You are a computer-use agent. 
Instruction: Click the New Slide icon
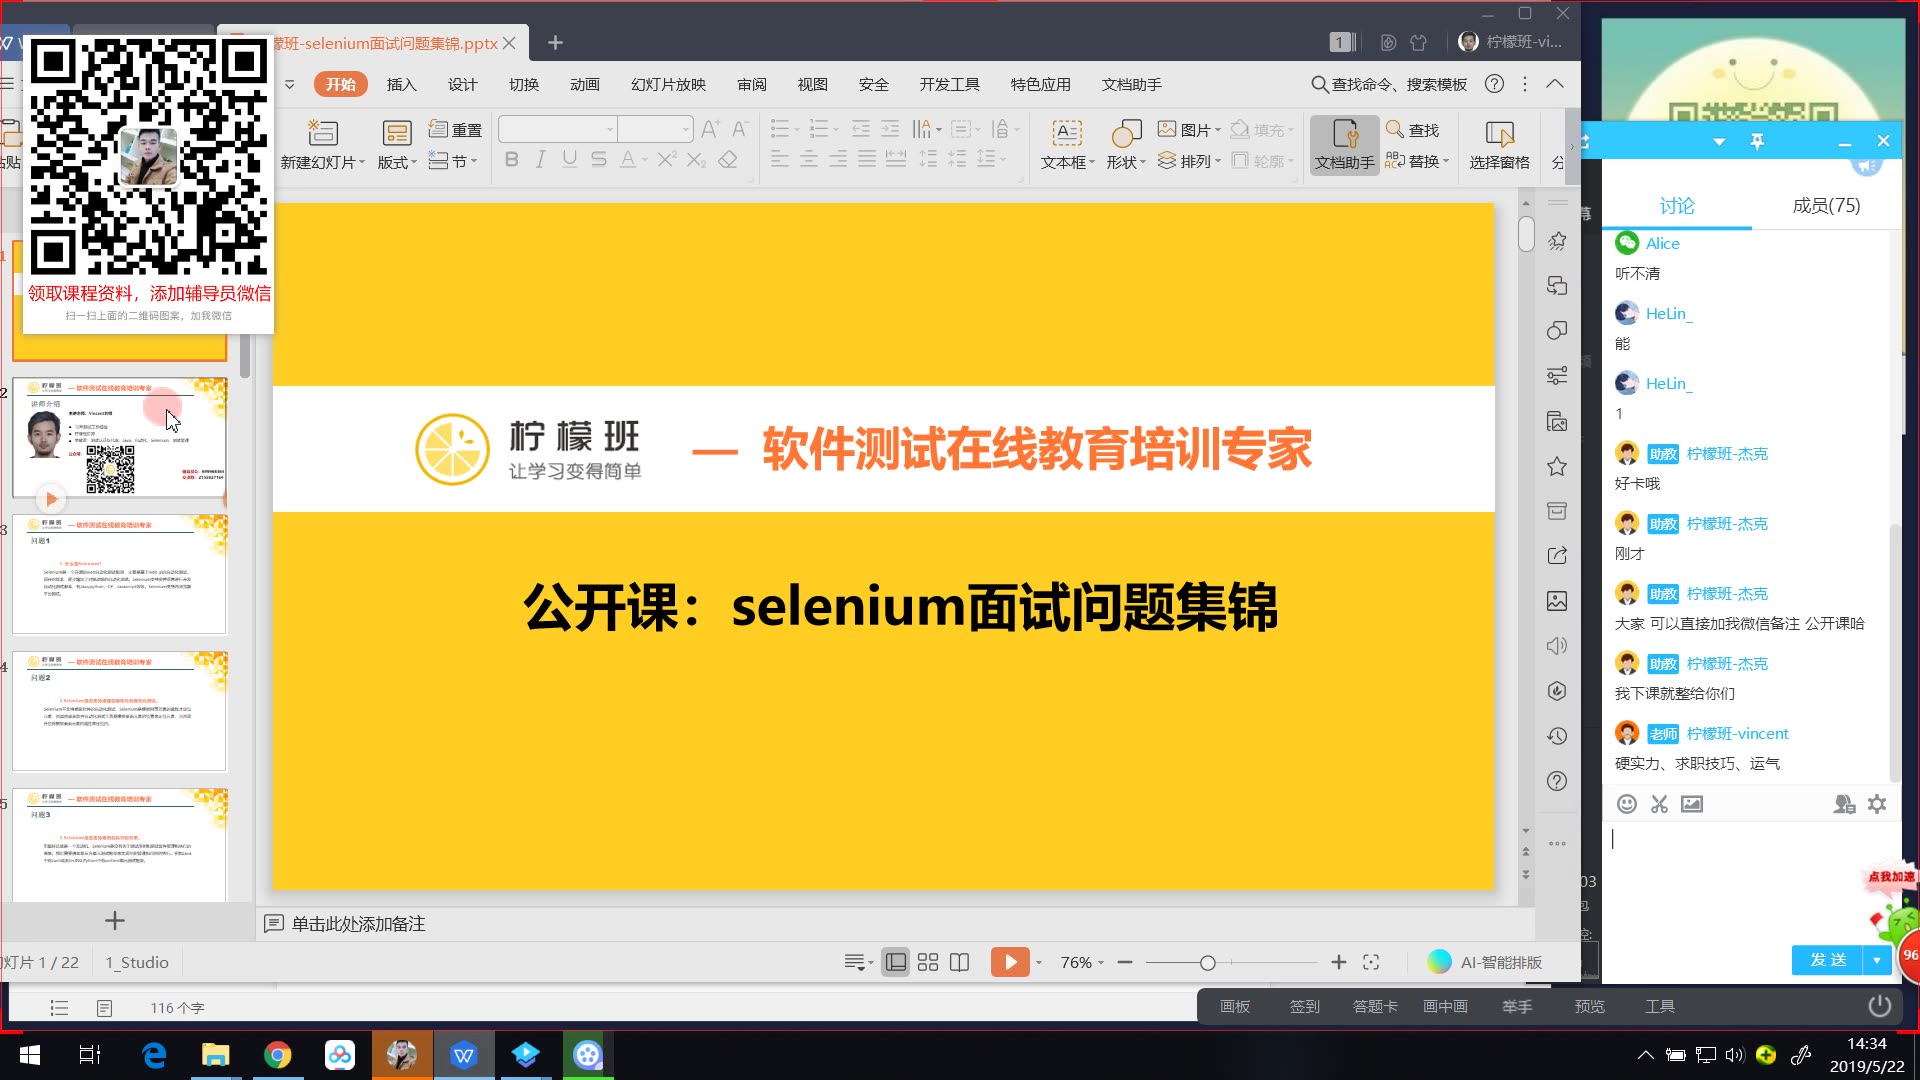pyautogui.click(x=322, y=133)
